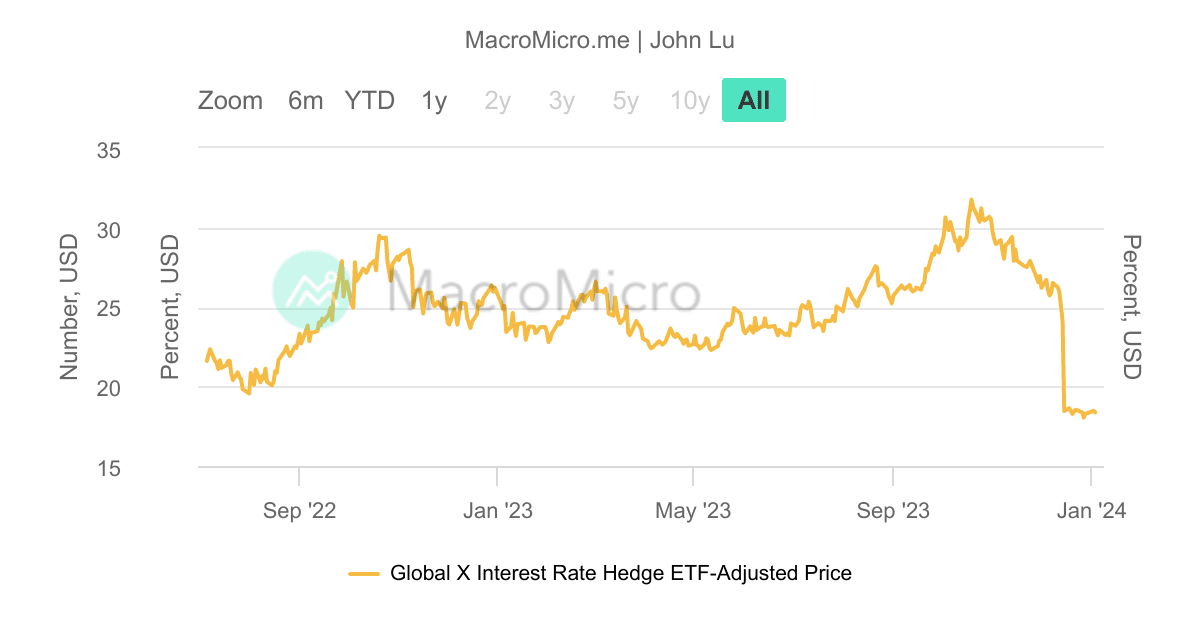Select the 6m zoom range
1200x630 pixels.
point(305,100)
